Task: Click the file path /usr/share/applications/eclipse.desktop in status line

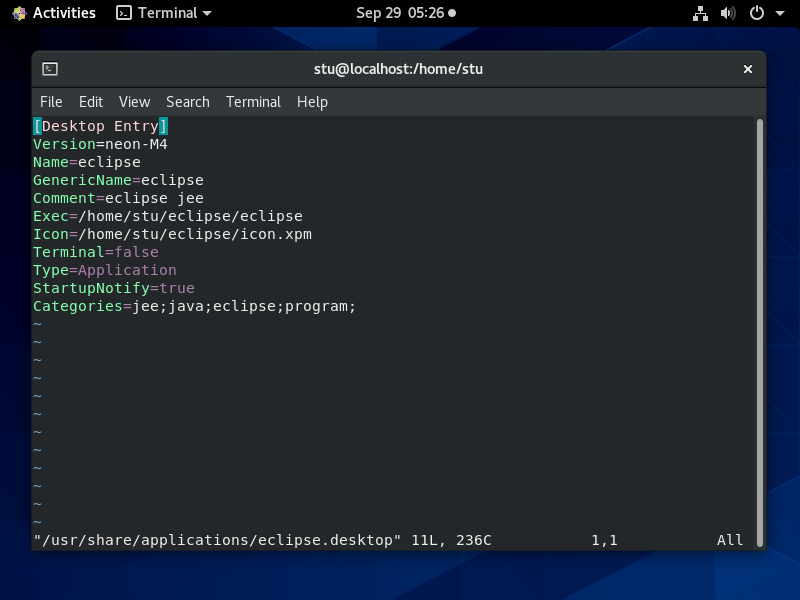Action: click(217, 540)
